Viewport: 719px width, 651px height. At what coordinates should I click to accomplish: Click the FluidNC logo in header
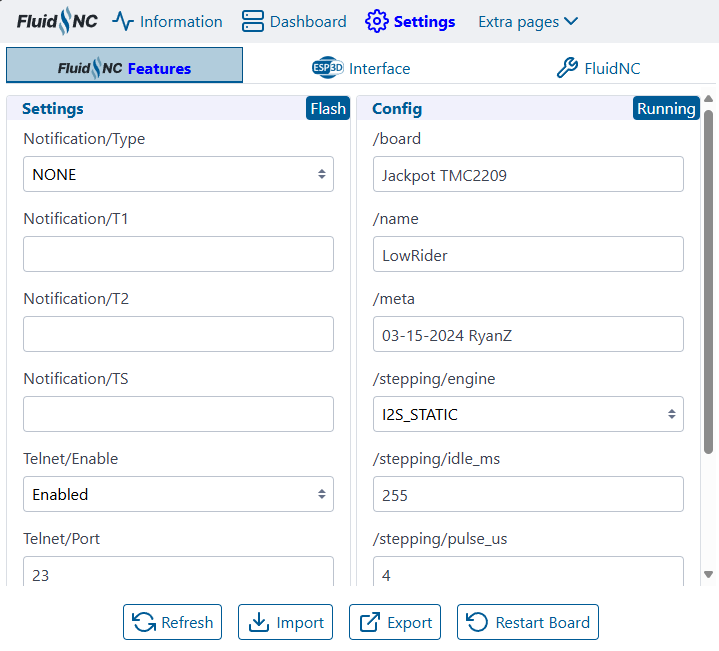(x=57, y=21)
